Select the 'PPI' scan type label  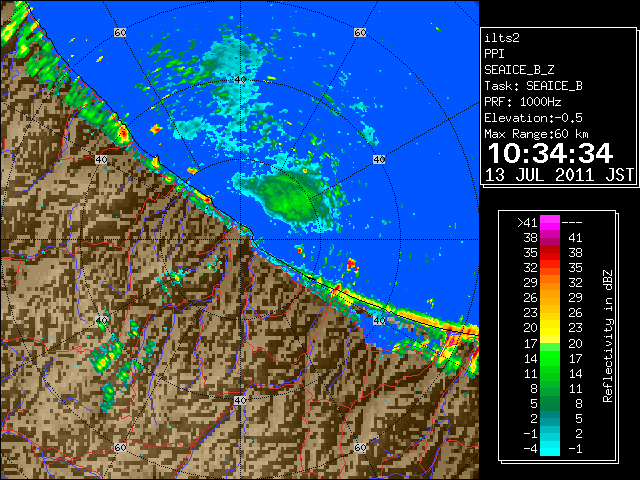pos(494,54)
